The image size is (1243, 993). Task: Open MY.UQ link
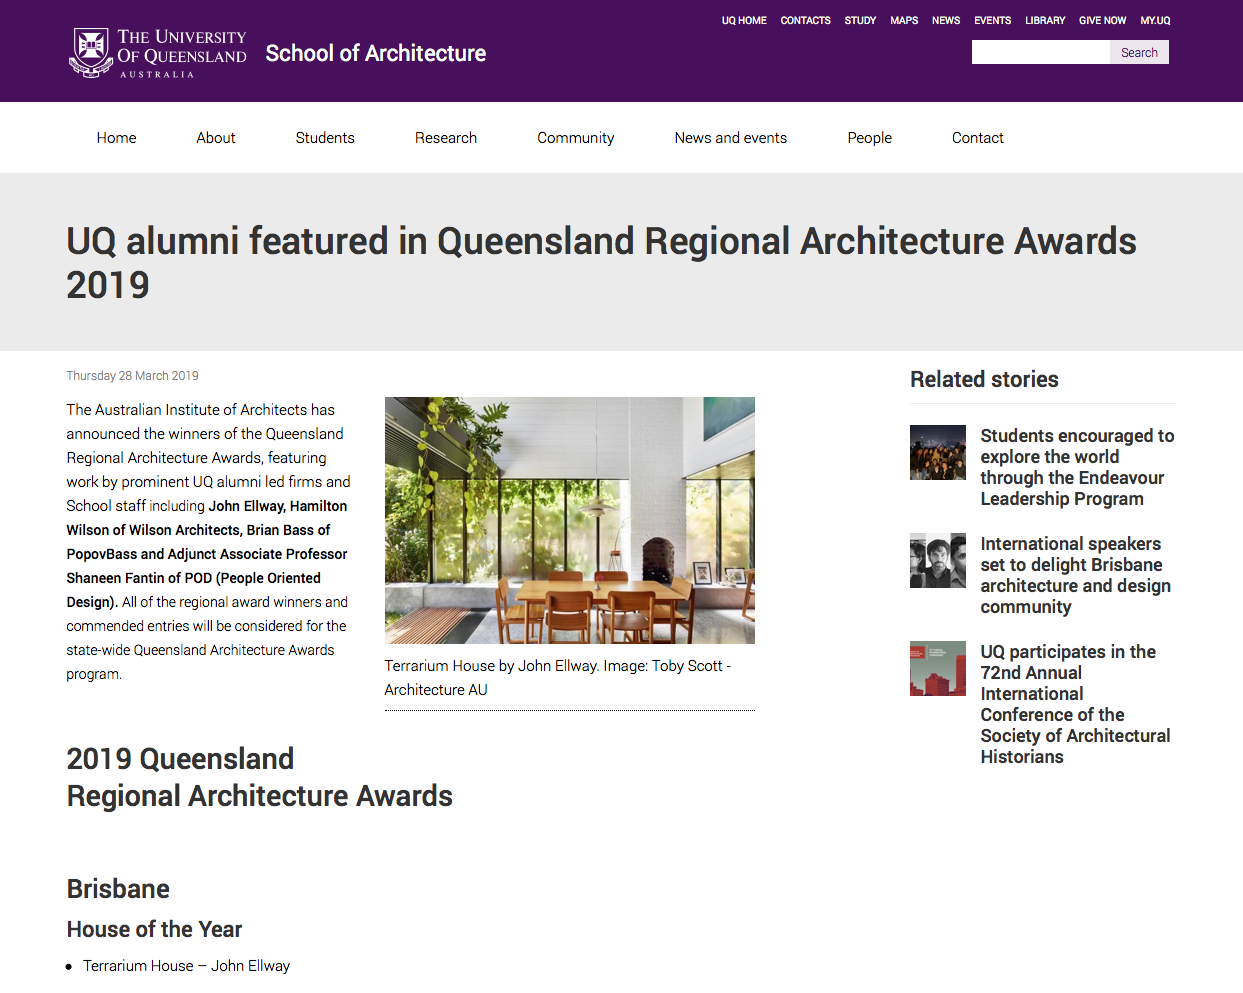pyautogui.click(x=1155, y=20)
